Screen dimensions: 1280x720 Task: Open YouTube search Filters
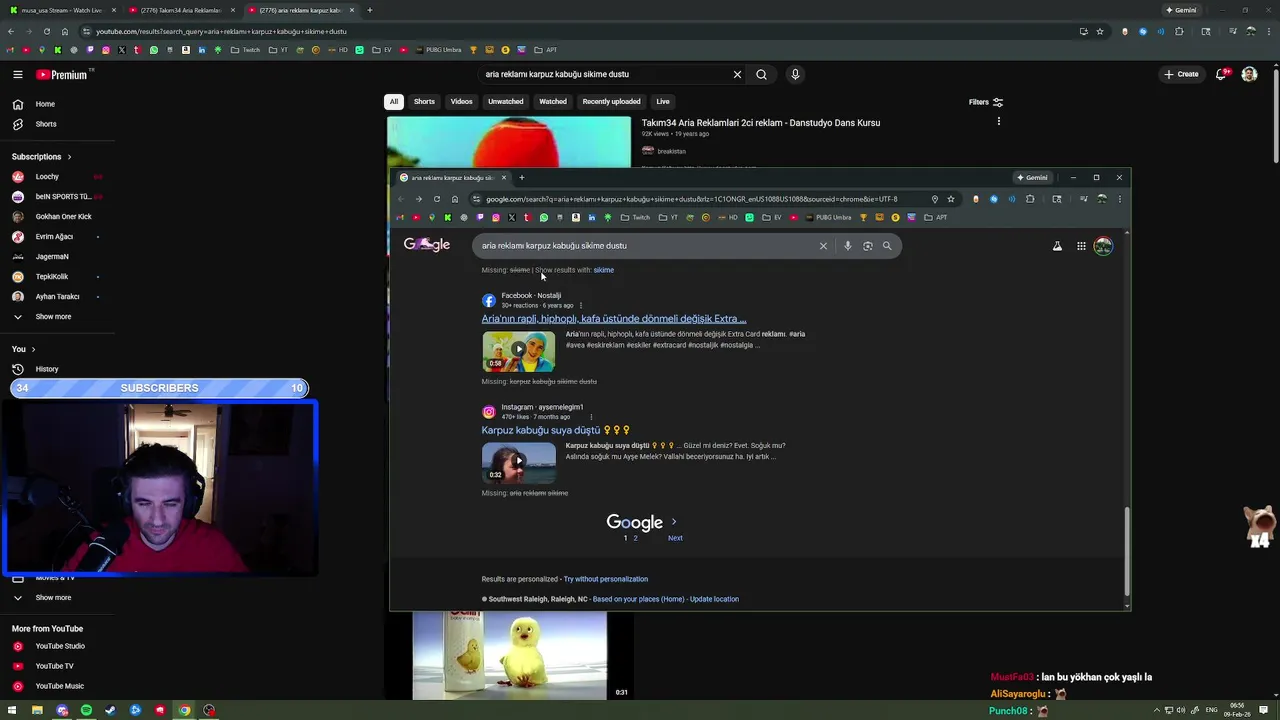(985, 102)
